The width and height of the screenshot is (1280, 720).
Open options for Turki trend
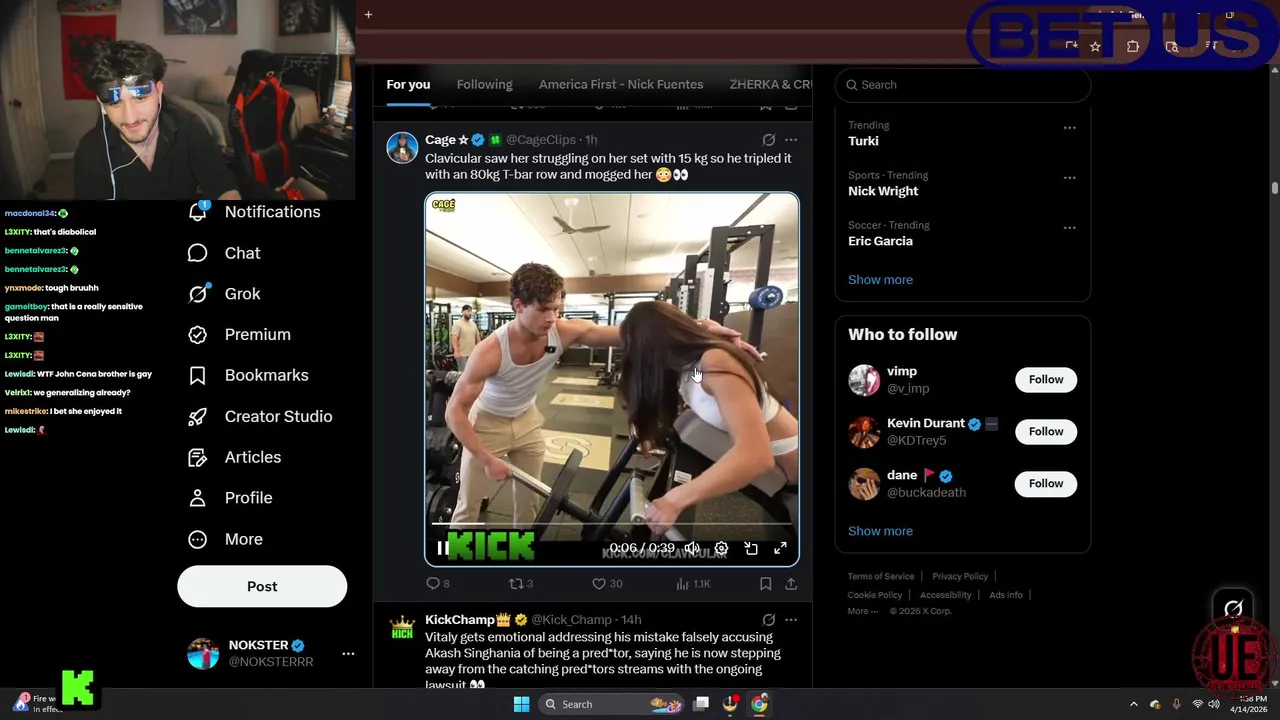1070,128
